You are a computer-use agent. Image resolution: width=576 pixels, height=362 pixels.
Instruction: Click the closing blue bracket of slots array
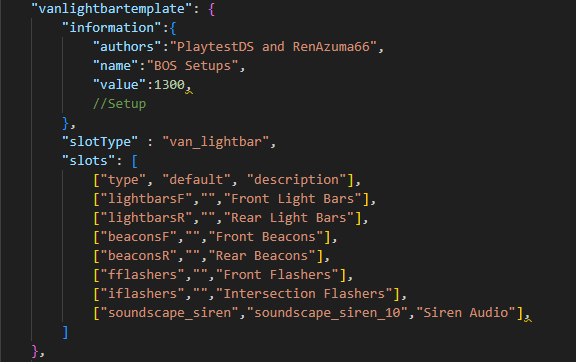(x=65, y=332)
